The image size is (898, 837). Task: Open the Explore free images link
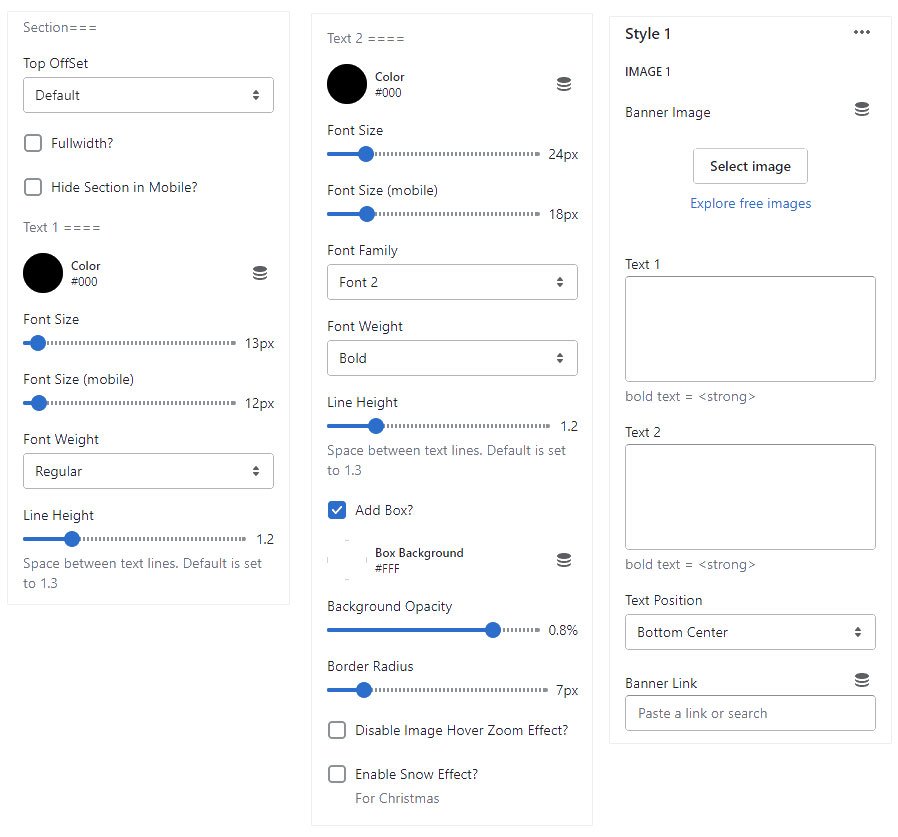click(x=750, y=203)
